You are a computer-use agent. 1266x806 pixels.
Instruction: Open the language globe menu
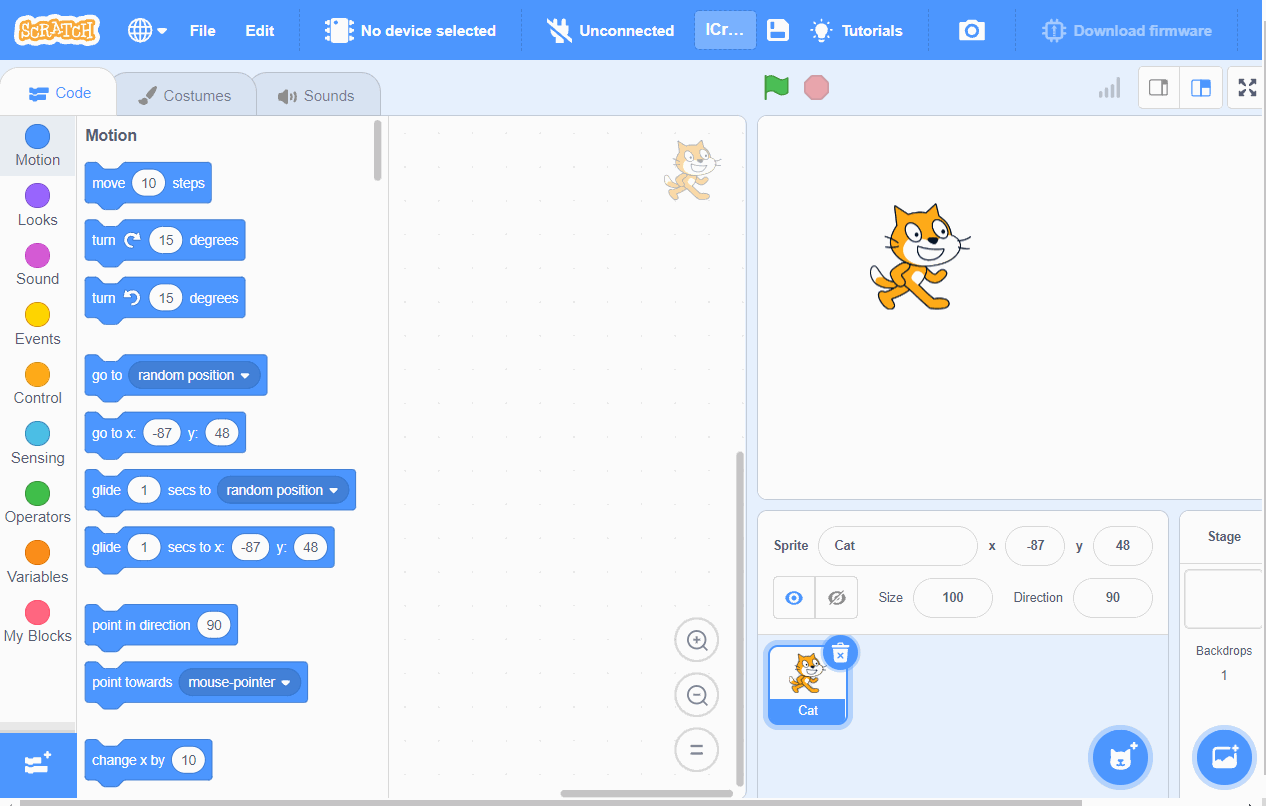coord(147,30)
